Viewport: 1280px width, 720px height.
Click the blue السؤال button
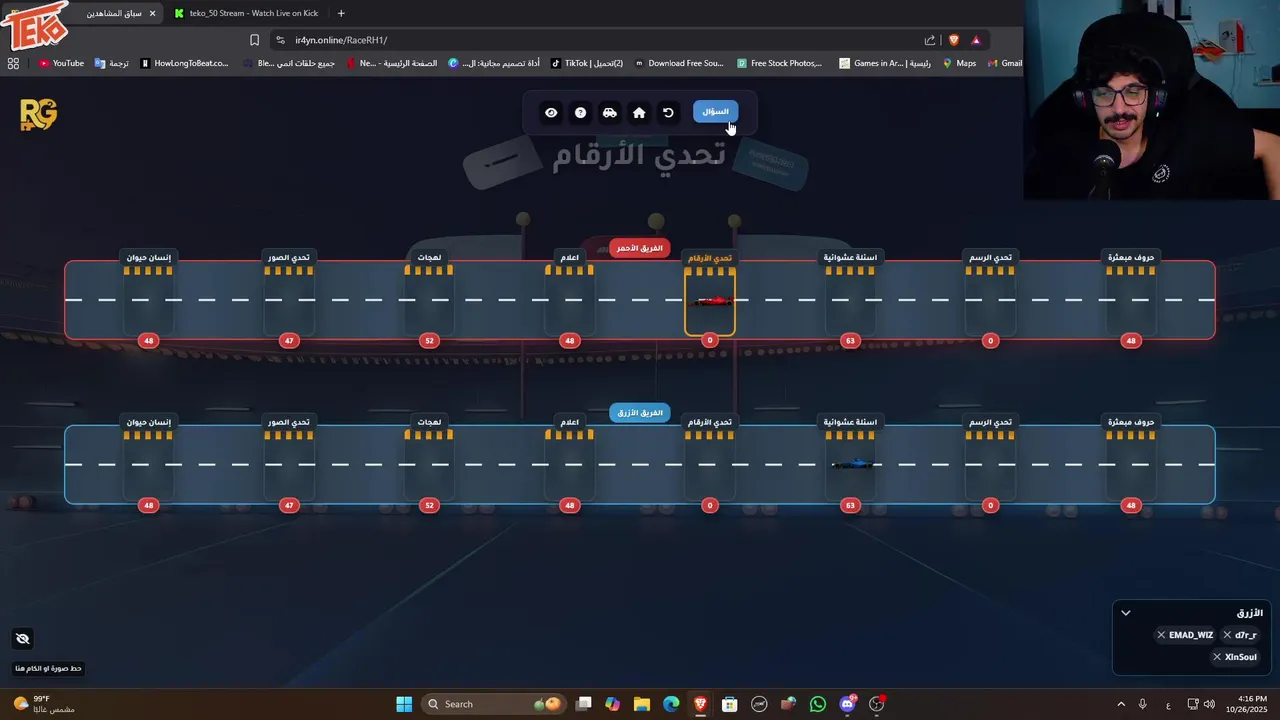click(x=715, y=112)
